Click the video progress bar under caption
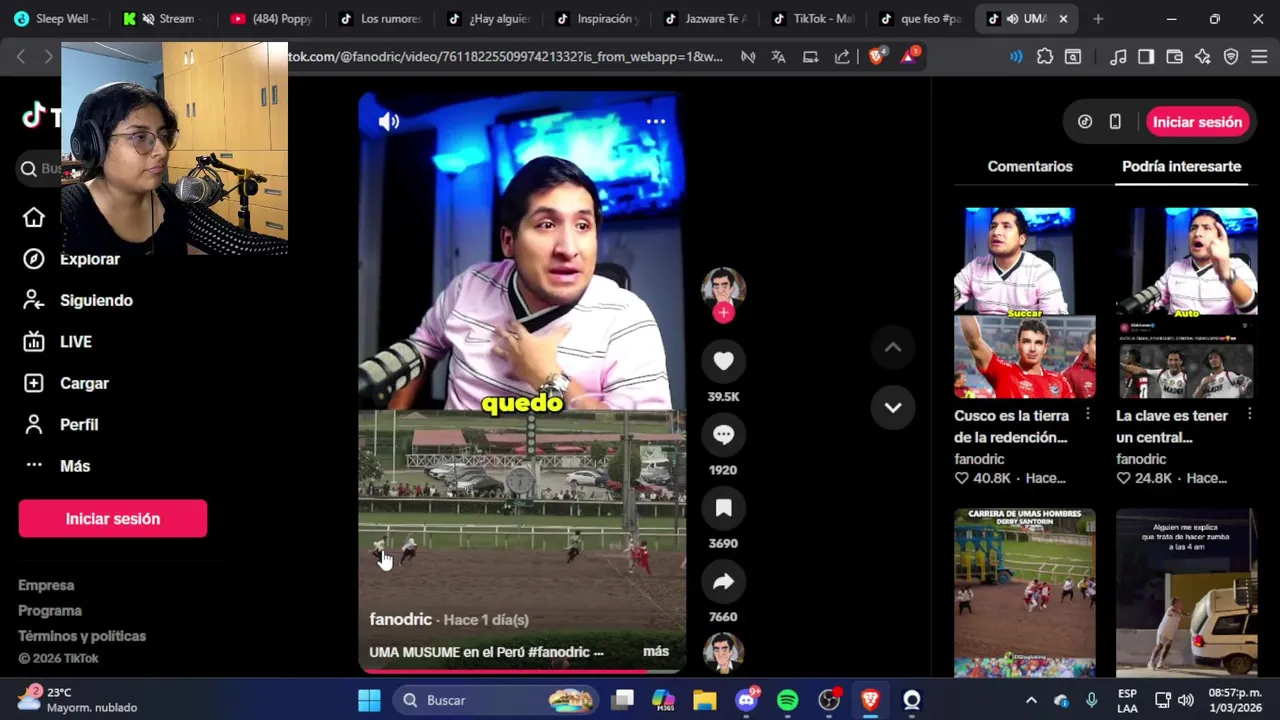The image size is (1280, 720). [x=522, y=671]
